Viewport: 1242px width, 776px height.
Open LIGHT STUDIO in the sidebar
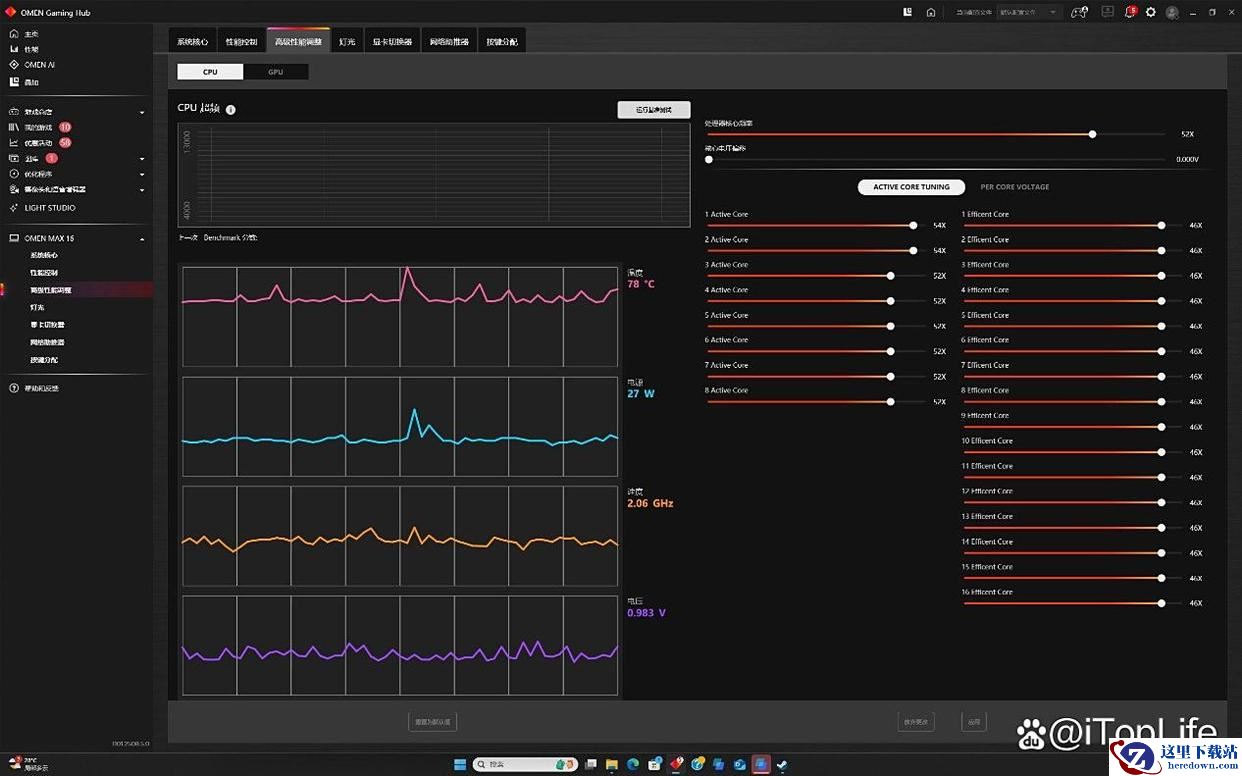click(x=49, y=208)
